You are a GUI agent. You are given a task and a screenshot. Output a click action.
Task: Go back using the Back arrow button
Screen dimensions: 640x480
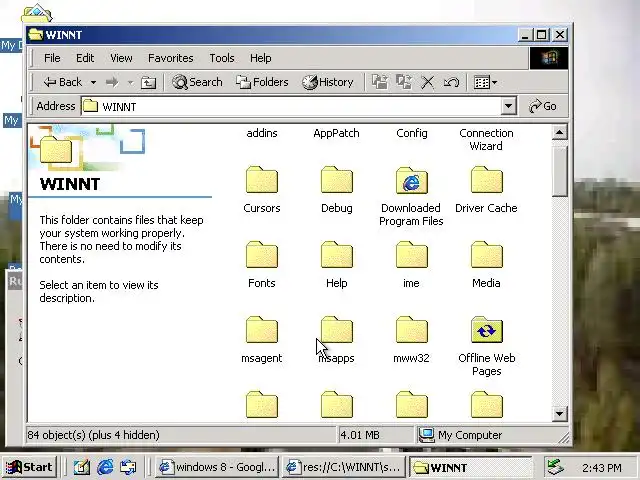click(62, 82)
